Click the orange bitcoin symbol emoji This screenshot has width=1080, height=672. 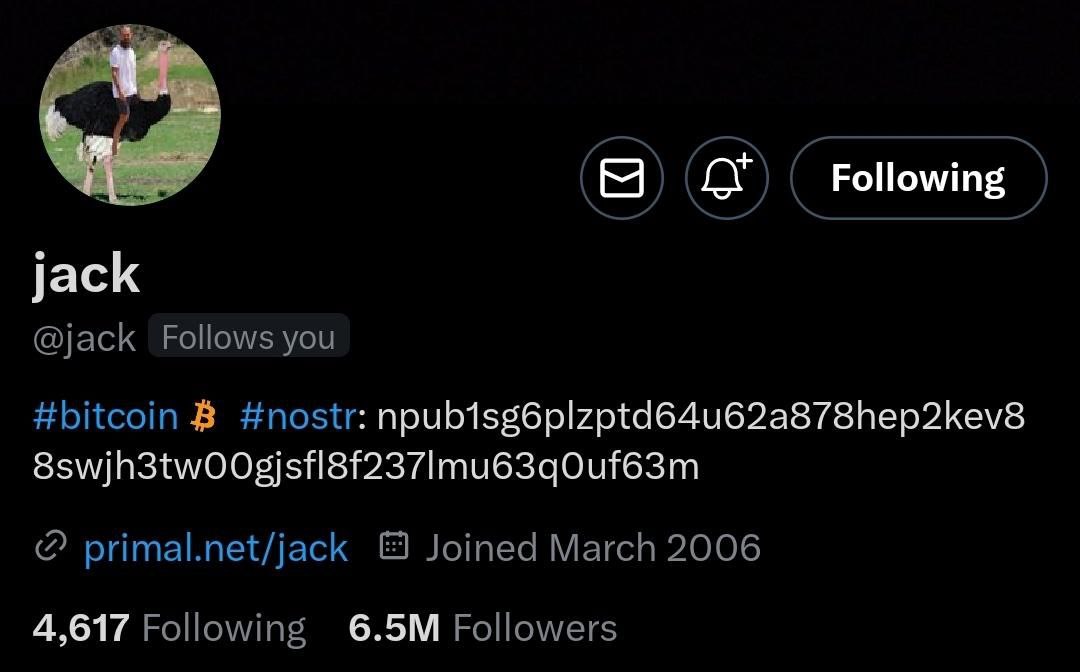click(x=203, y=416)
